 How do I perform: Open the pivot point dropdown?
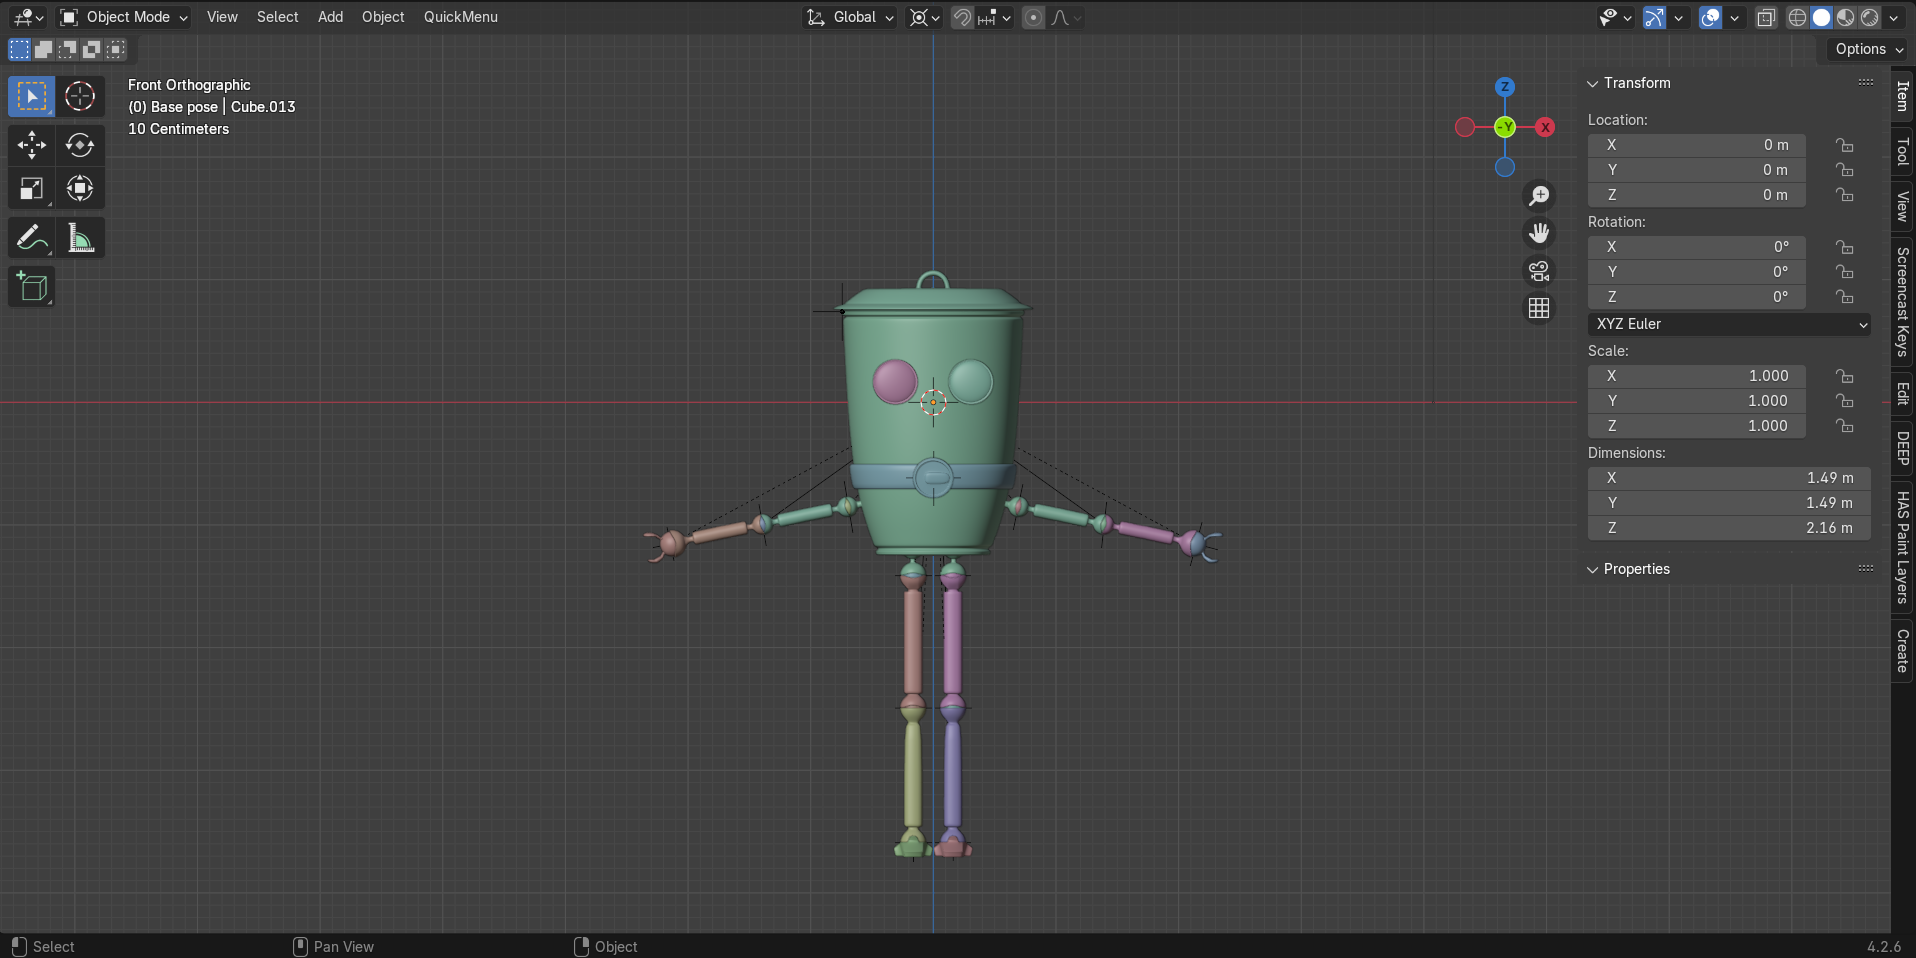point(924,17)
